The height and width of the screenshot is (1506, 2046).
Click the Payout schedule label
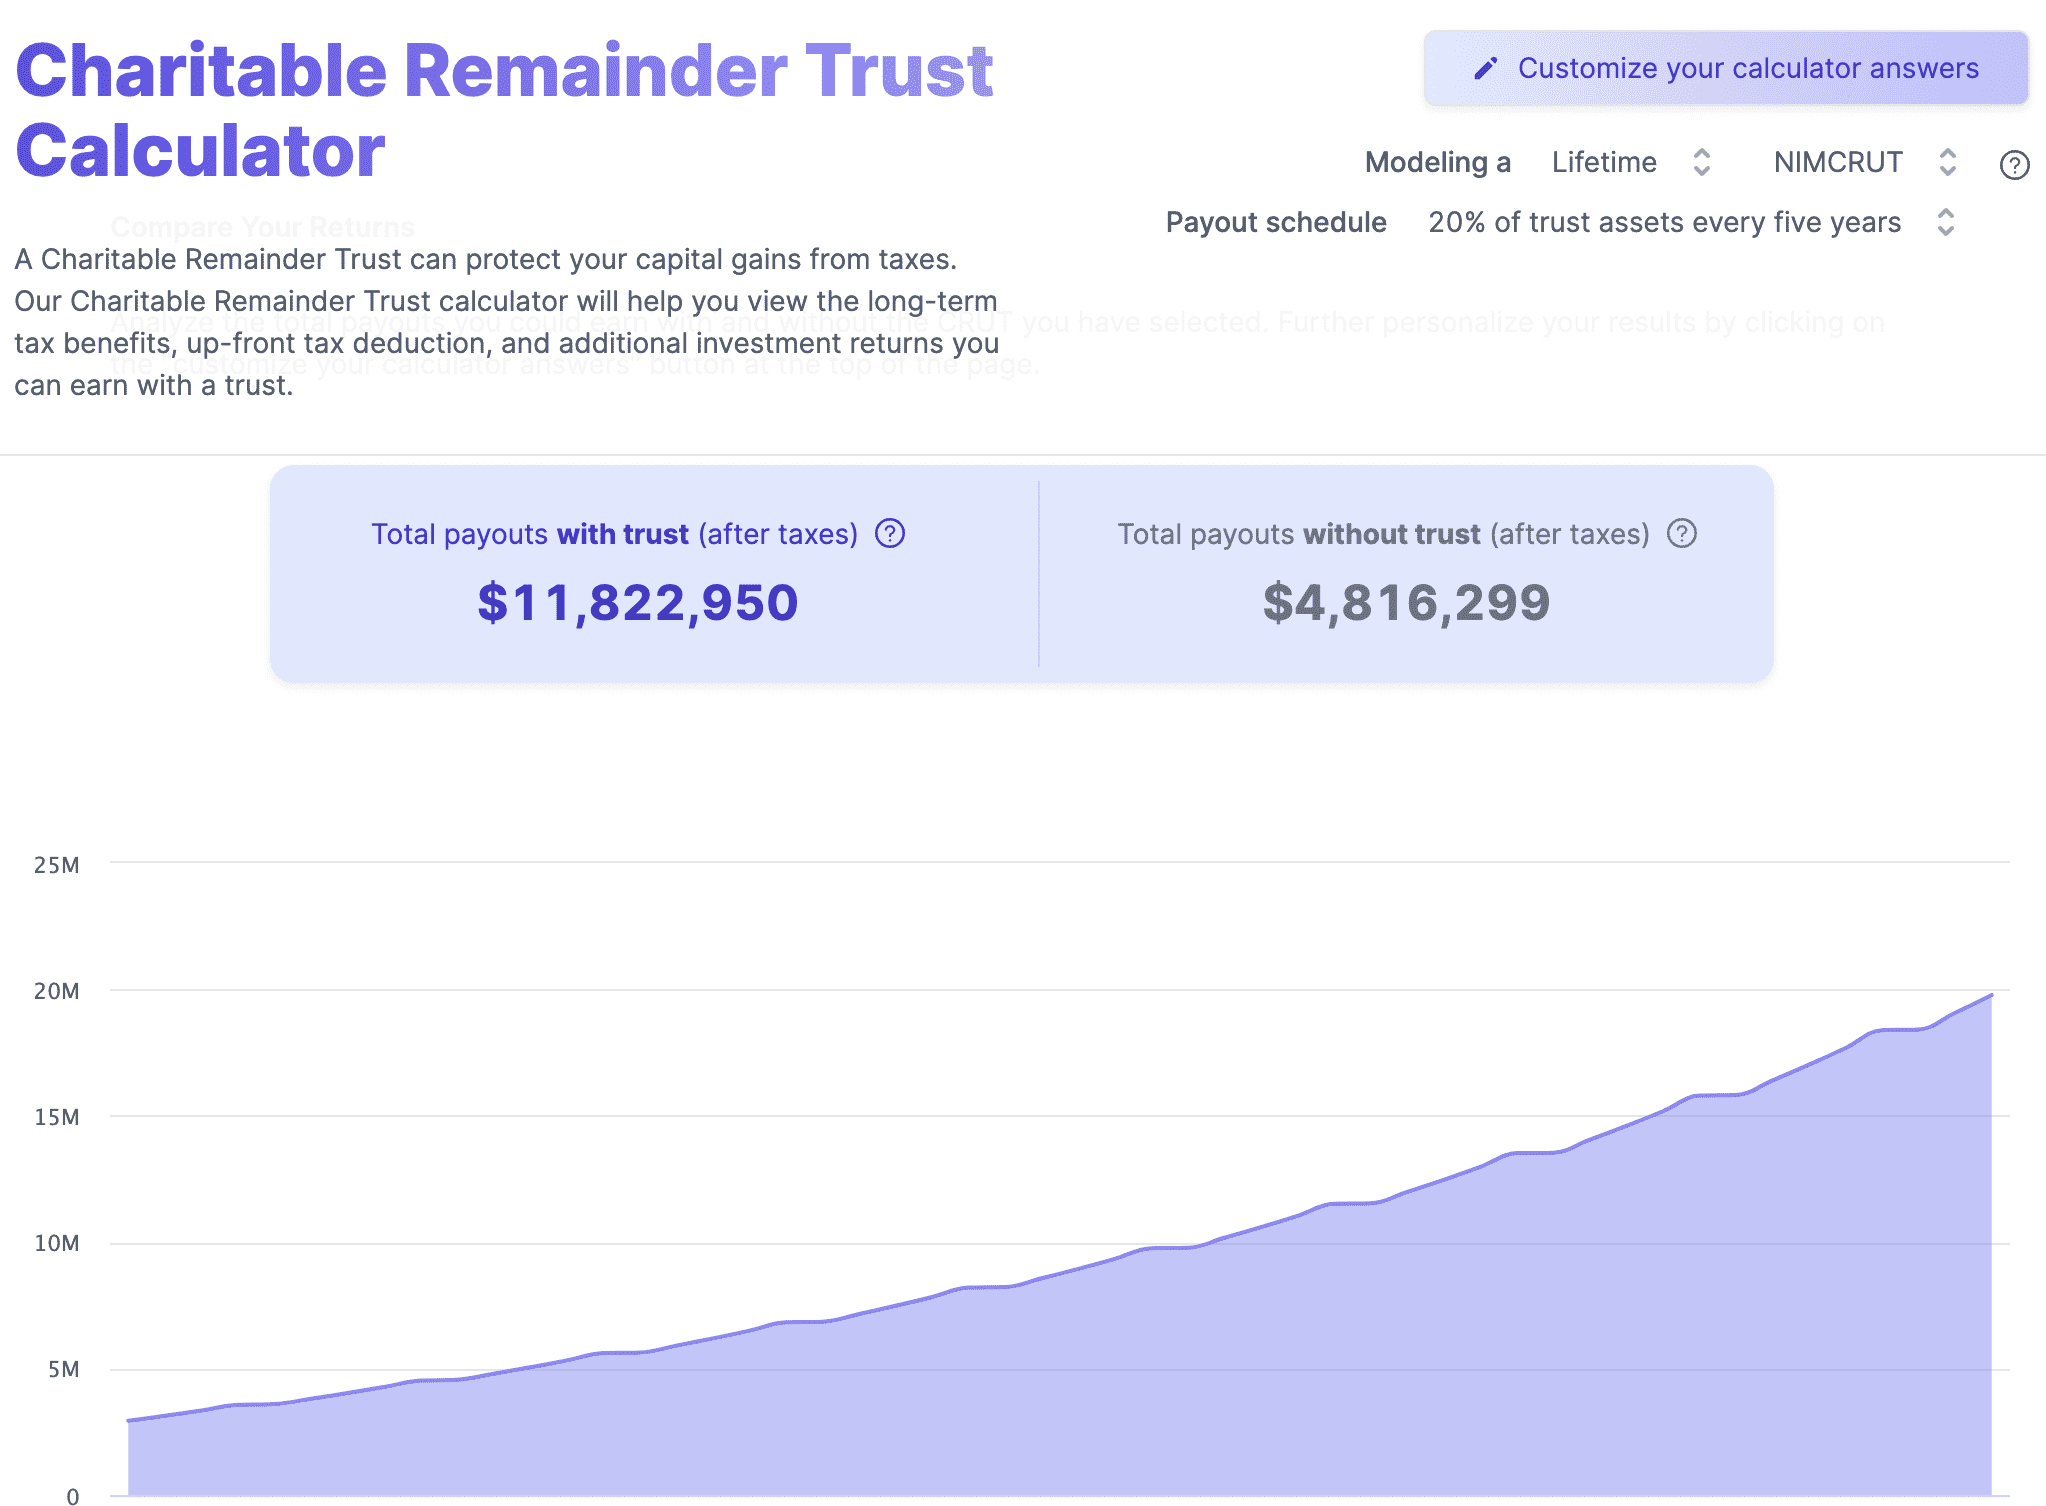coord(1275,222)
